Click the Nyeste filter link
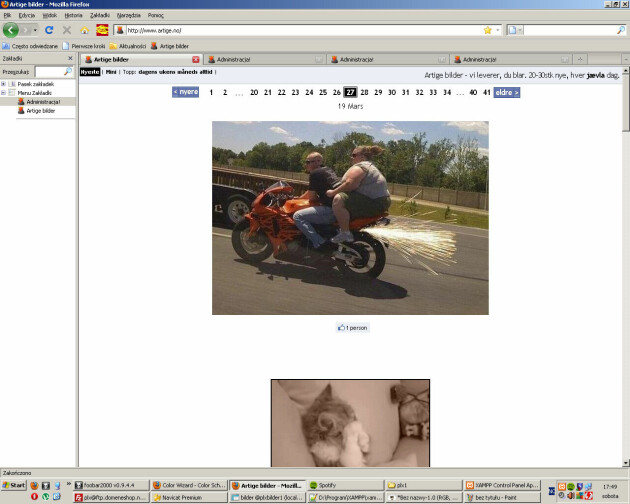 (90, 72)
